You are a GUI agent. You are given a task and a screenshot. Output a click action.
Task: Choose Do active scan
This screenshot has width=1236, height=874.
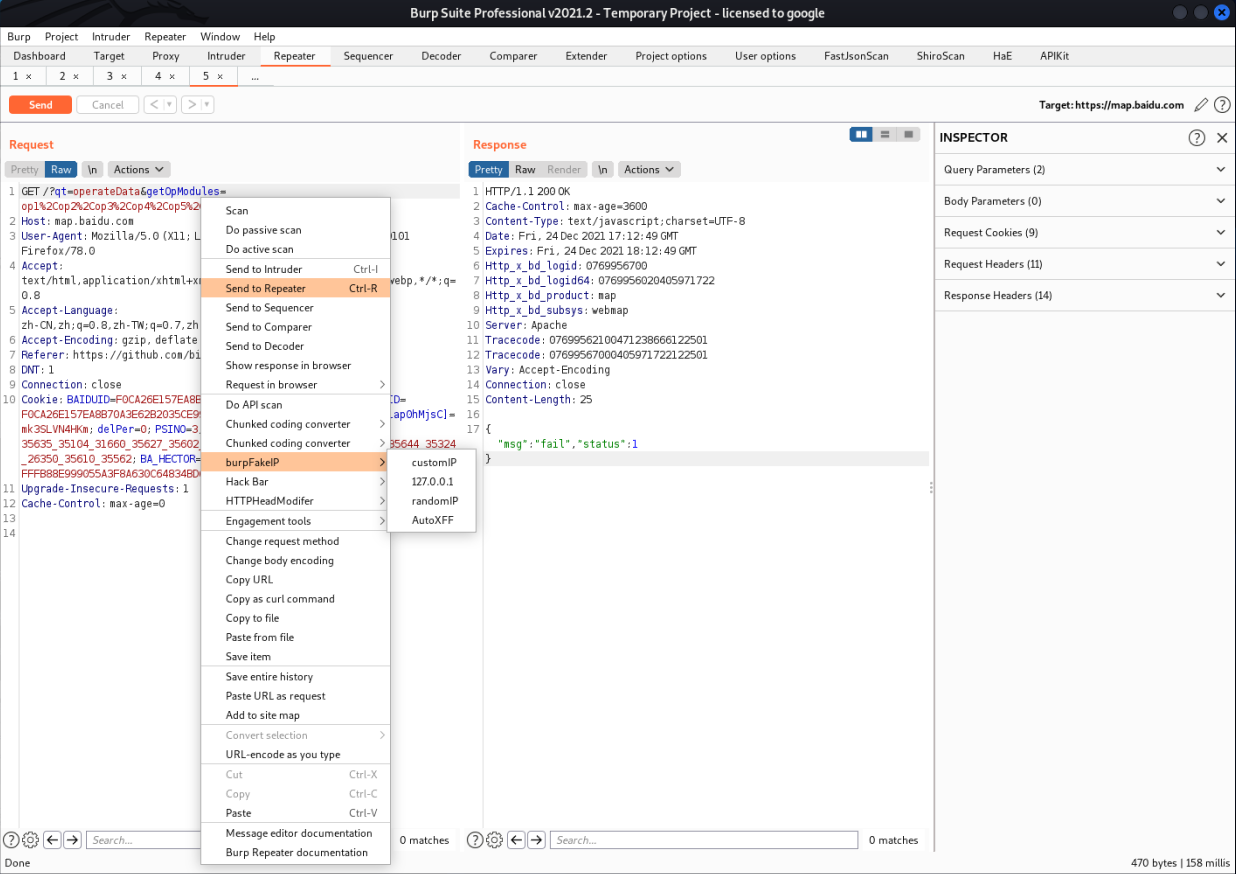pos(295,249)
